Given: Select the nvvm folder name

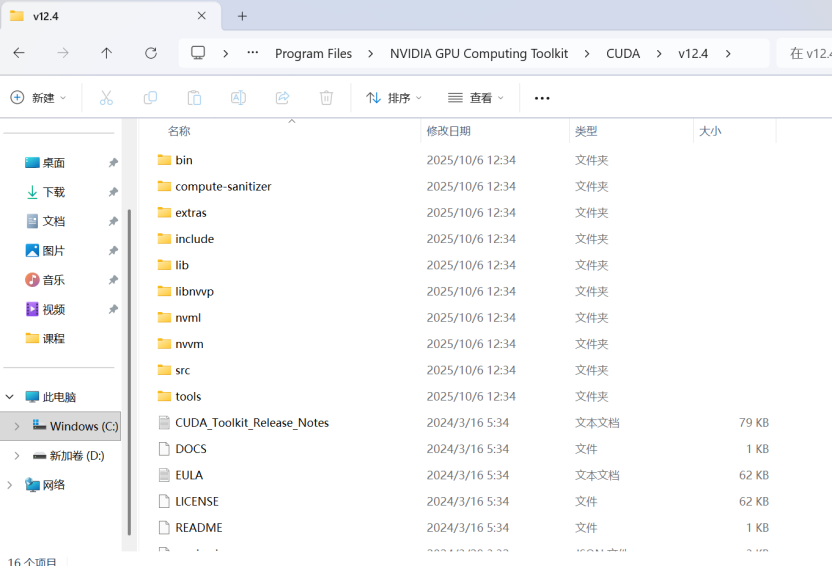Looking at the screenshot, I should (189, 344).
